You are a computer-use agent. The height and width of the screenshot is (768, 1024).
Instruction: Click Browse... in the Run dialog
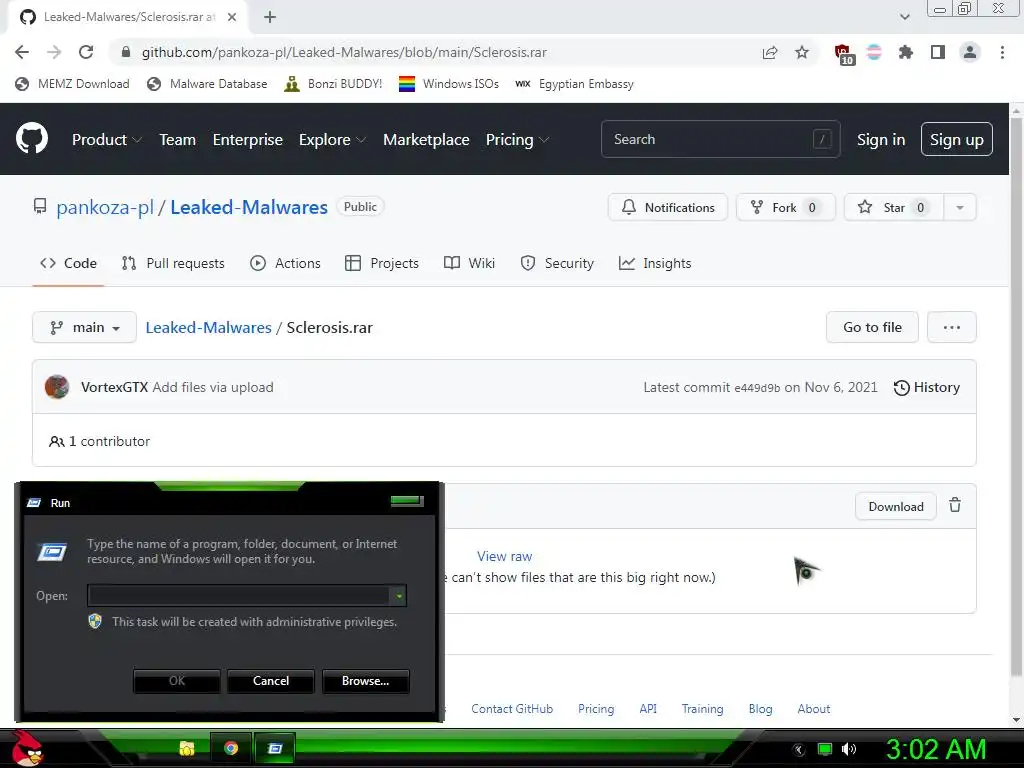[366, 680]
